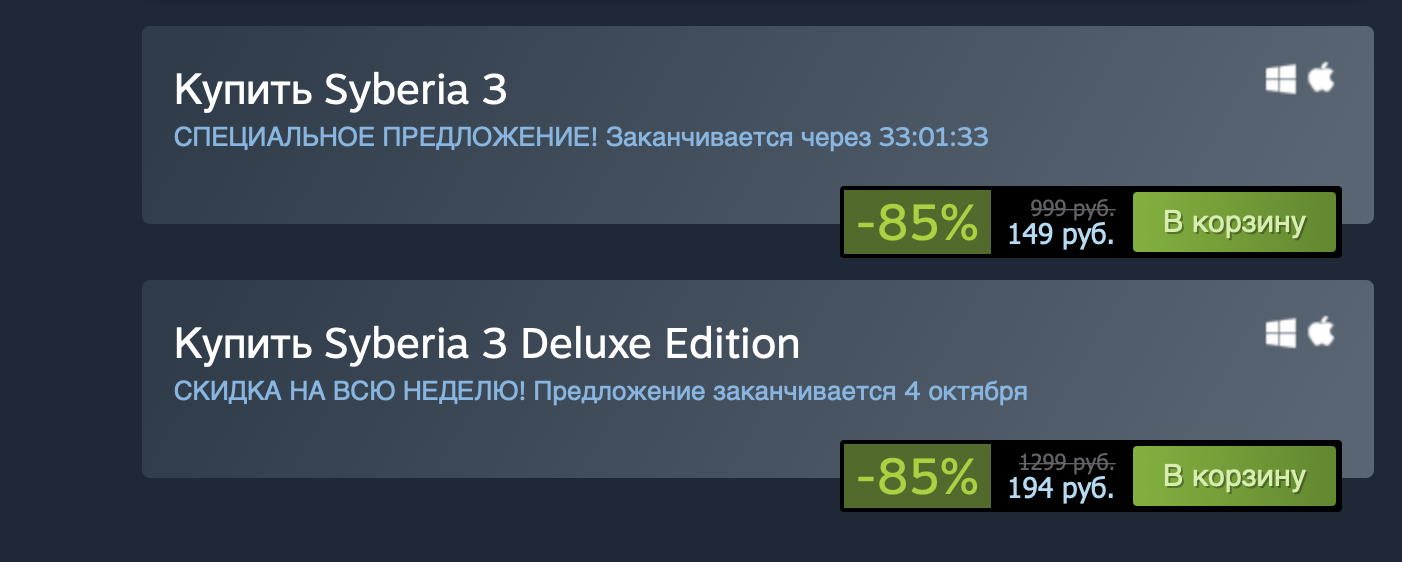This screenshot has width=1402, height=562.
Task: Click the "СКИДКА НА ВСЮ НЕДЕЛЮ!" label
Action: click(350, 391)
